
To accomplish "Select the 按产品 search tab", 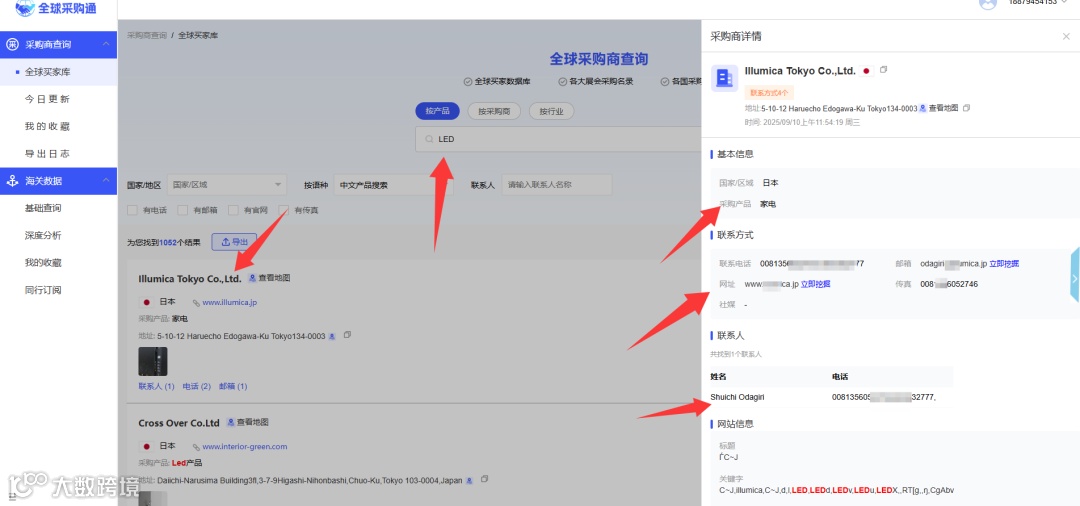I will 437,111.
